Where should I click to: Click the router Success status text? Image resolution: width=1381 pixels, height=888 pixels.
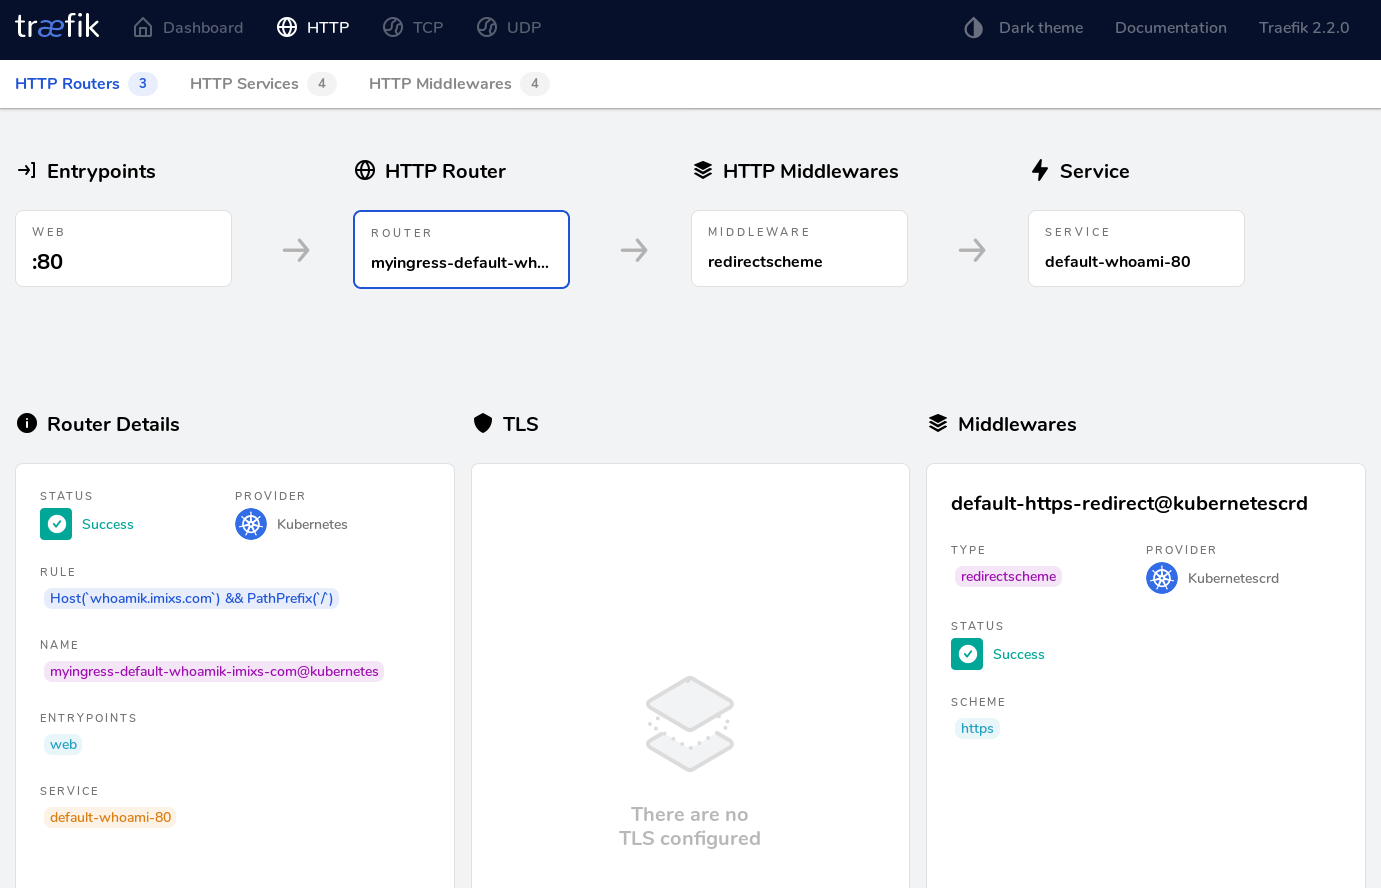(x=108, y=524)
